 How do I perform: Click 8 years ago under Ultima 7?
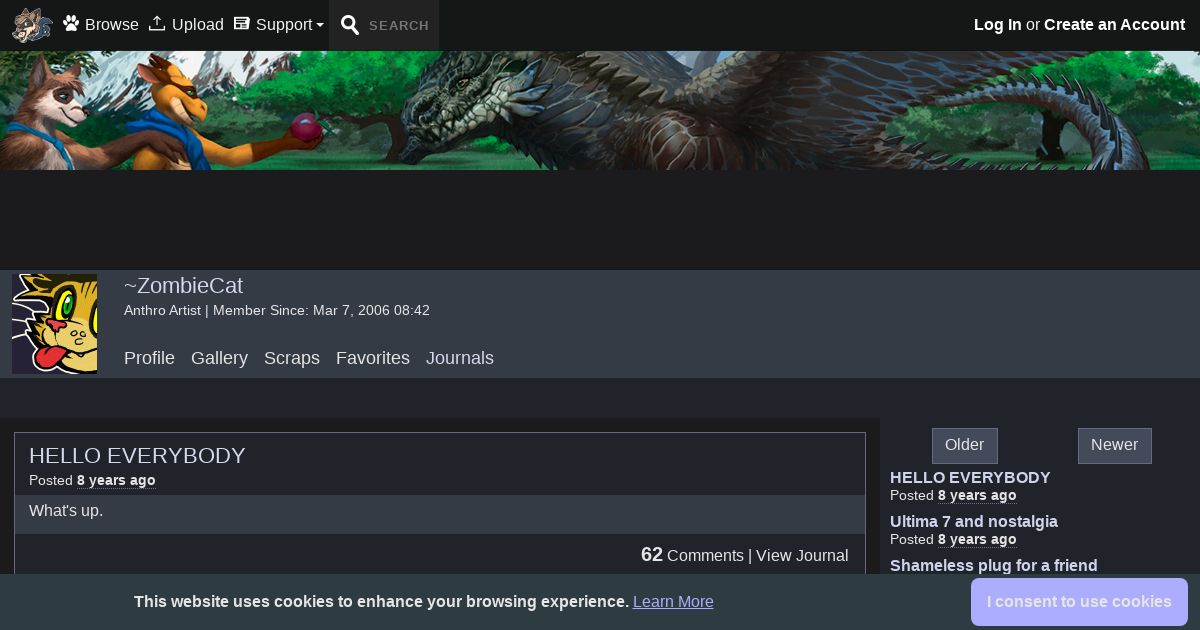(977, 540)
